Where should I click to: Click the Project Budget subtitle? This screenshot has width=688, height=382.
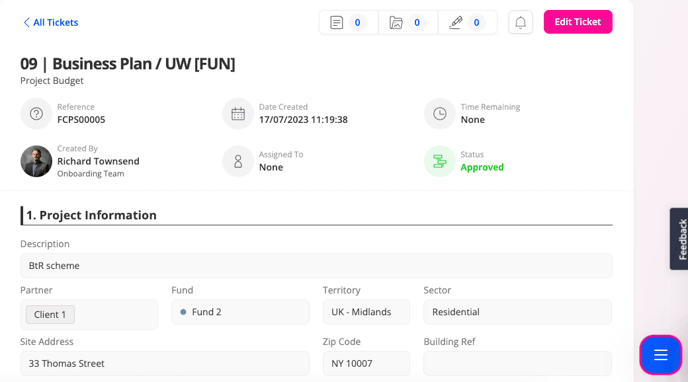click(x=52, y=81)
